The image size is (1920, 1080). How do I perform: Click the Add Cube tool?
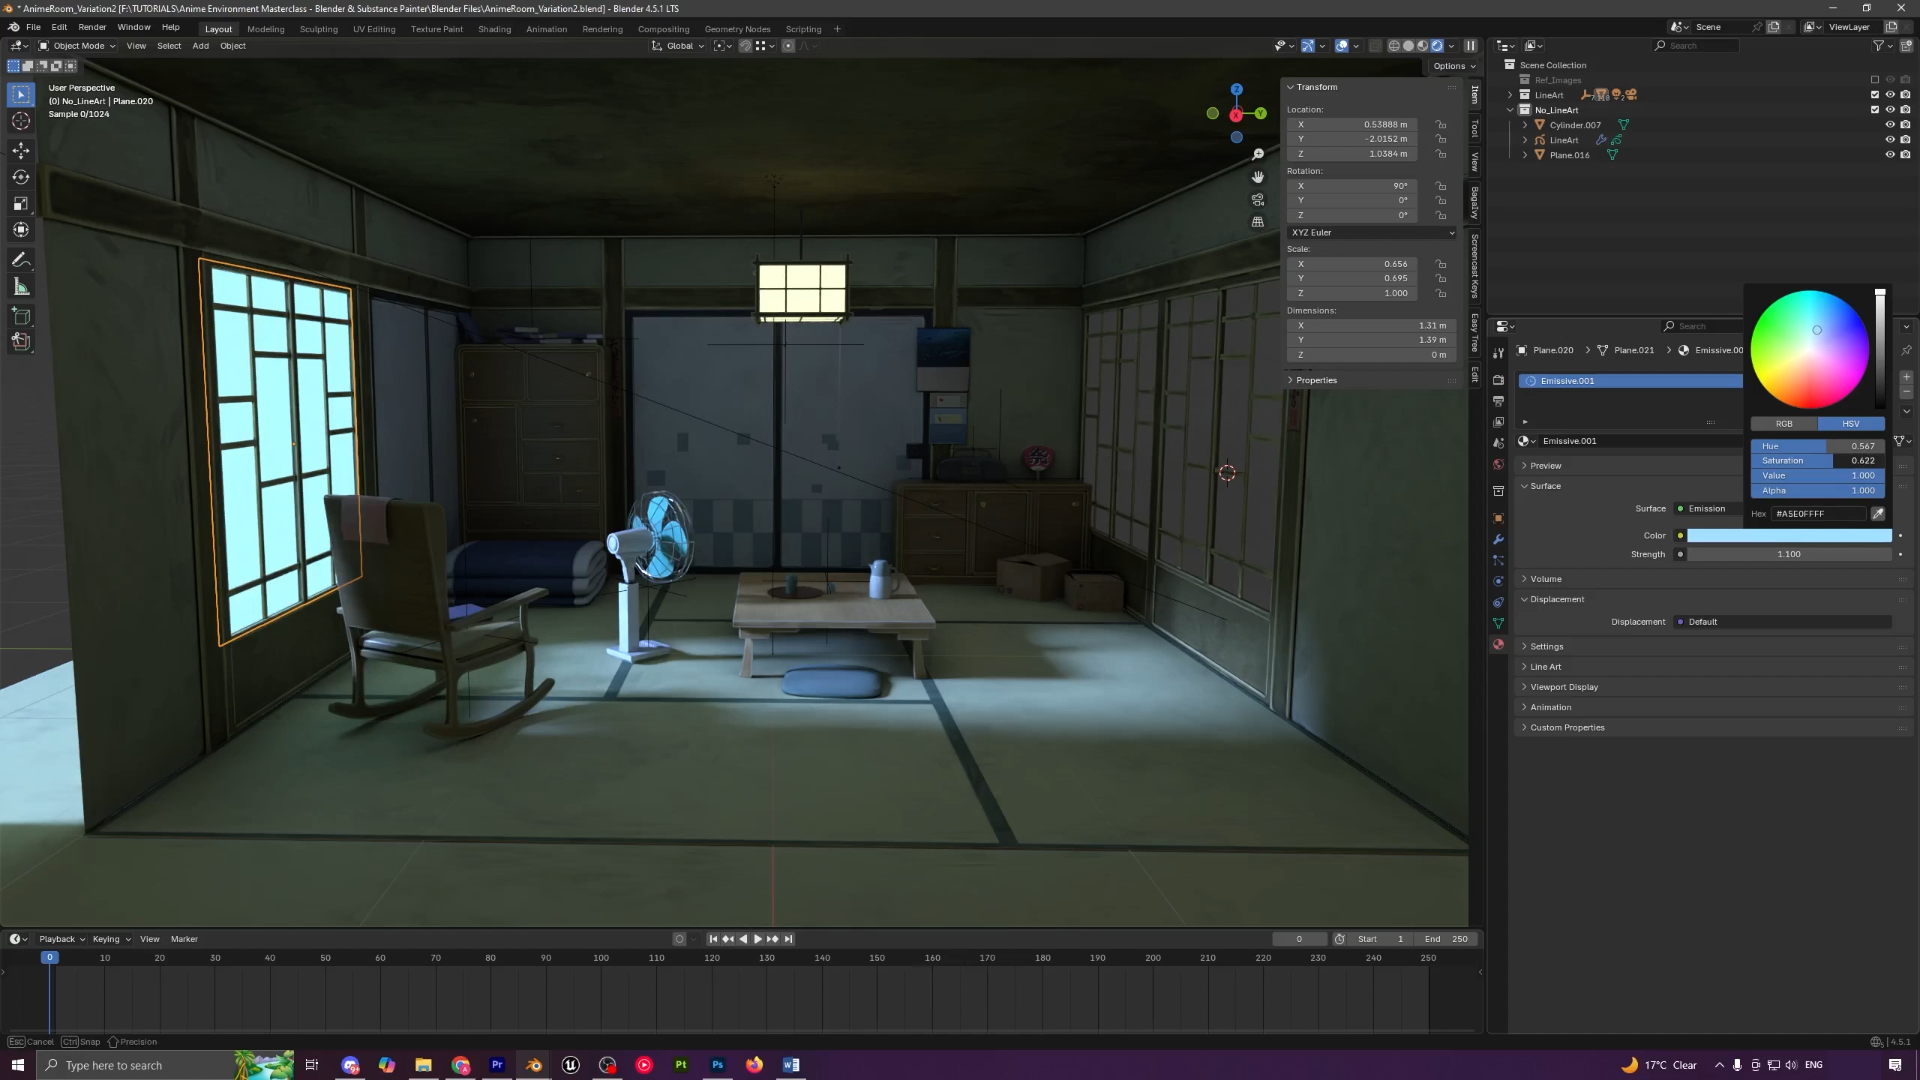21,317
